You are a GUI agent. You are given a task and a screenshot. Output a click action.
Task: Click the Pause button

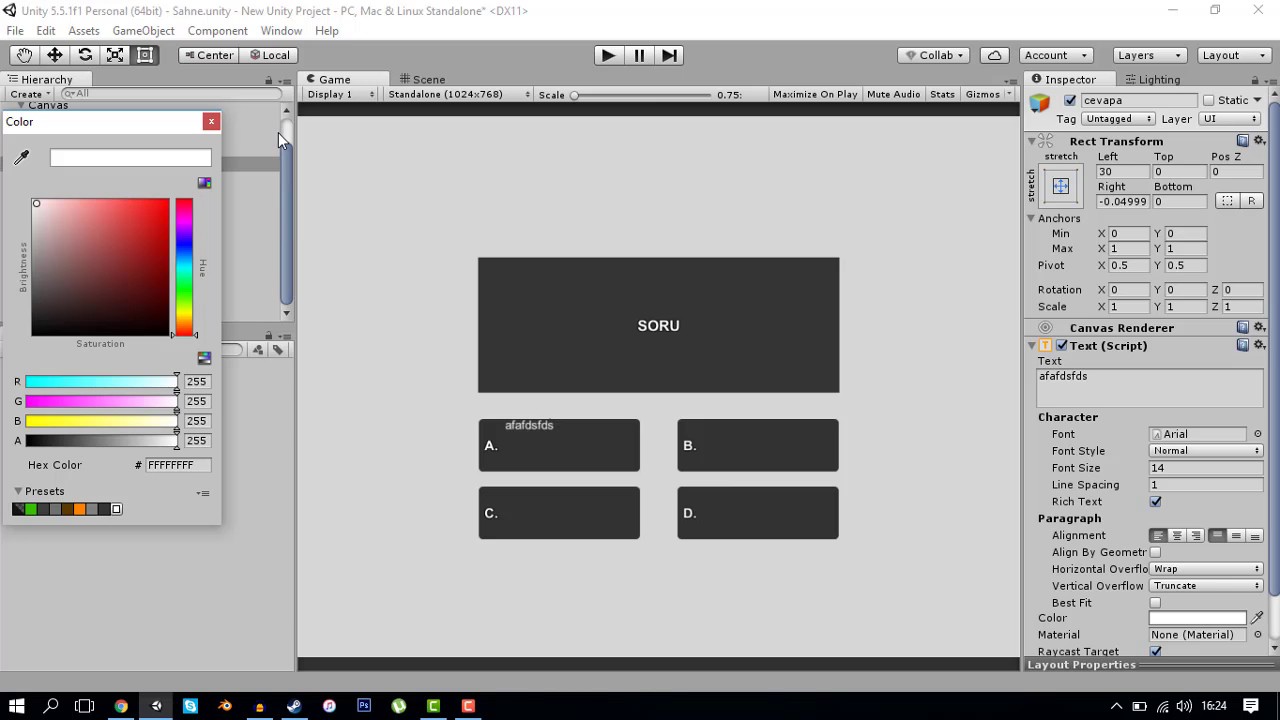click(x=639, y=55)
